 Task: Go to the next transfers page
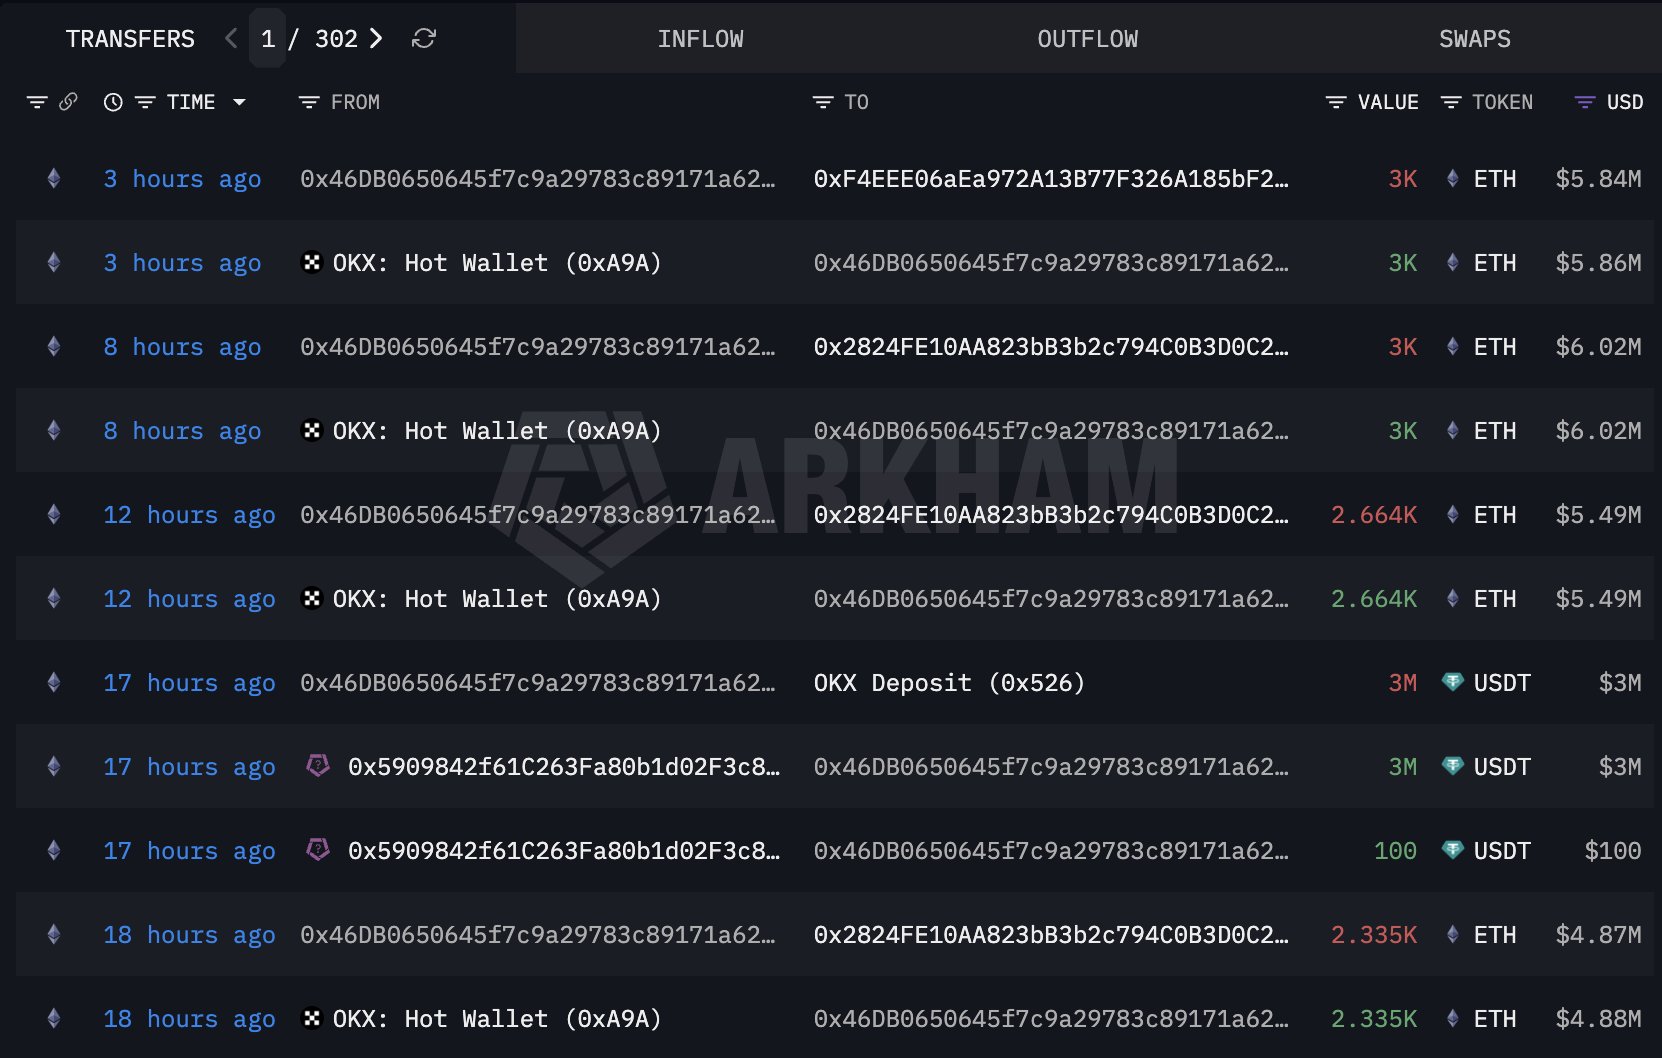[376, 38]
